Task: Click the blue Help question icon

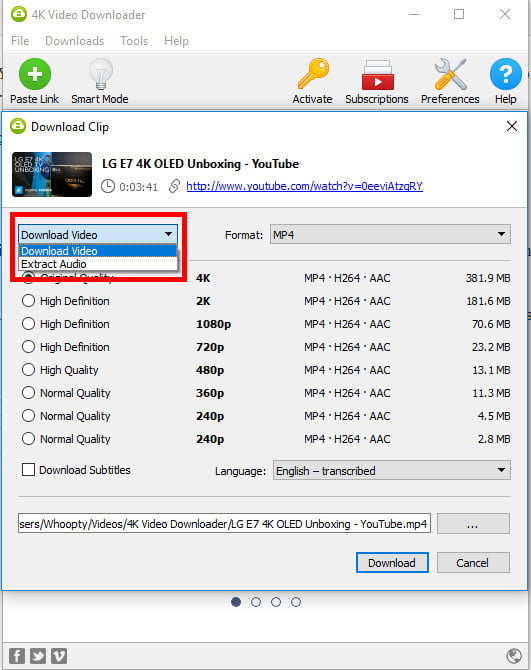Action: 506,74
